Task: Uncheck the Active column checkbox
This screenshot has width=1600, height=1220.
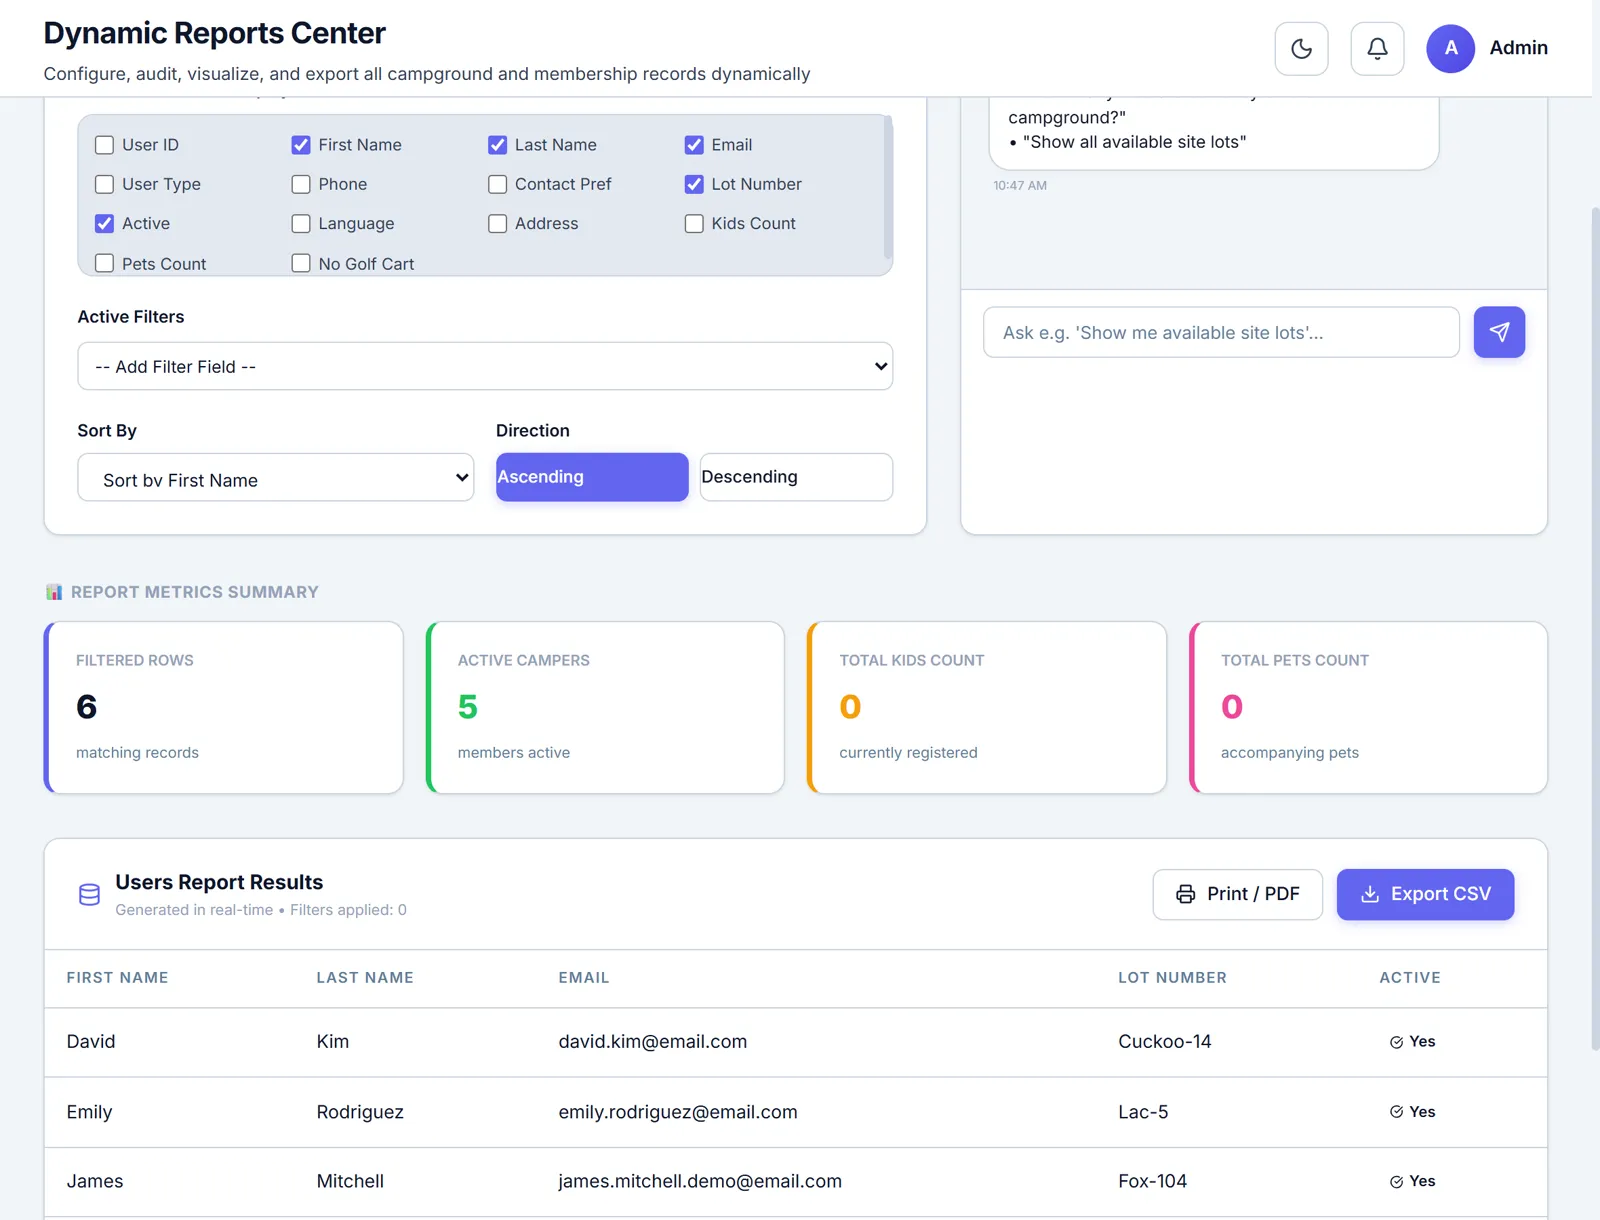Action: coord(104,224)
